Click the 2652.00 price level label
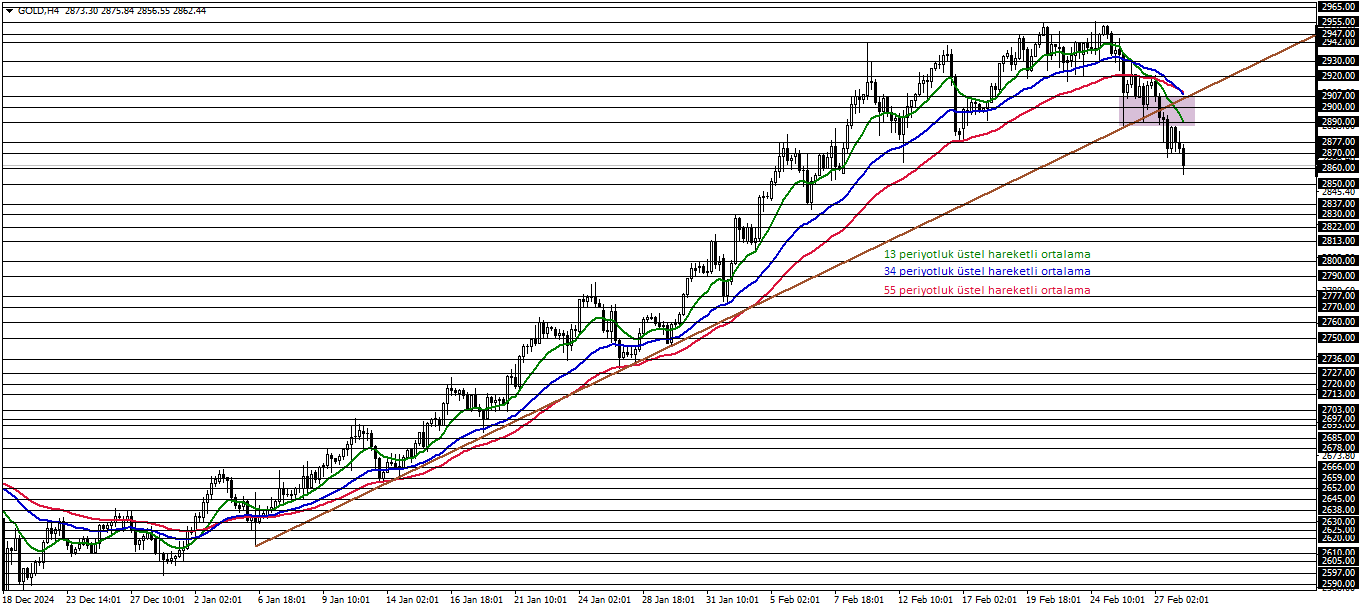Screen dimensions: 1362x611 coord(1337,487)
